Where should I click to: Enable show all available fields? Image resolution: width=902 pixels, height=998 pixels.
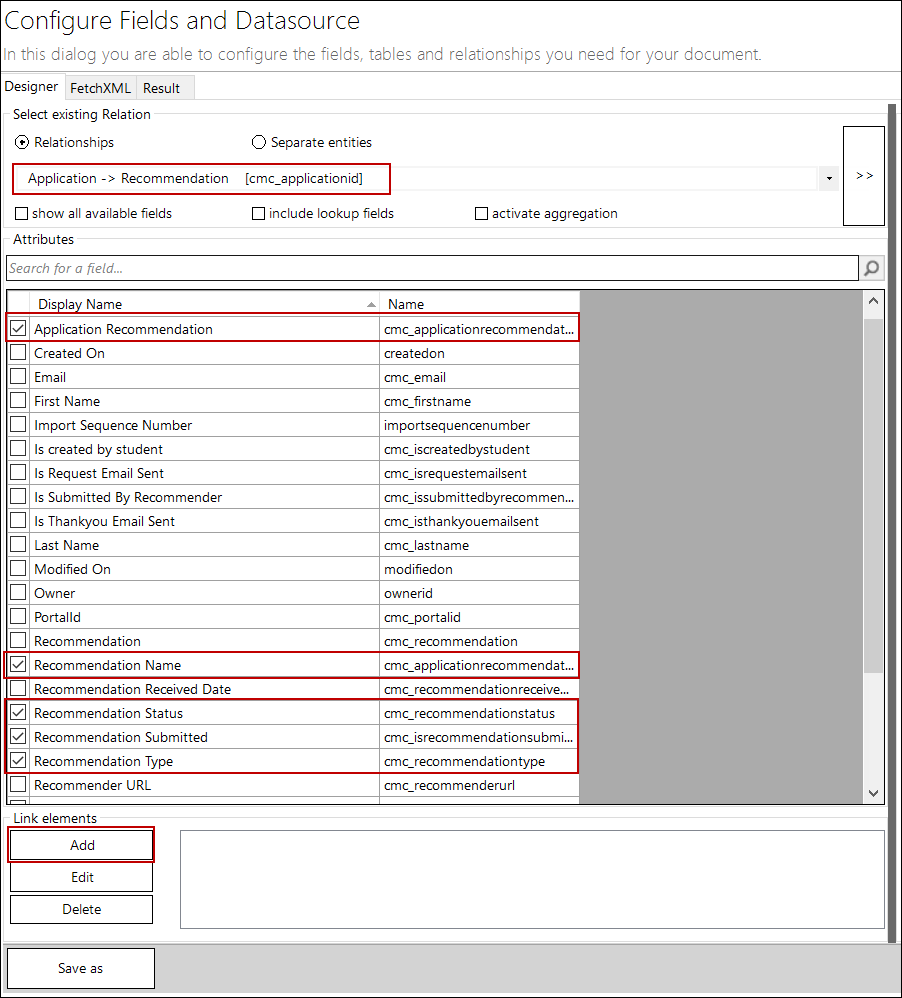click(22, 213)
